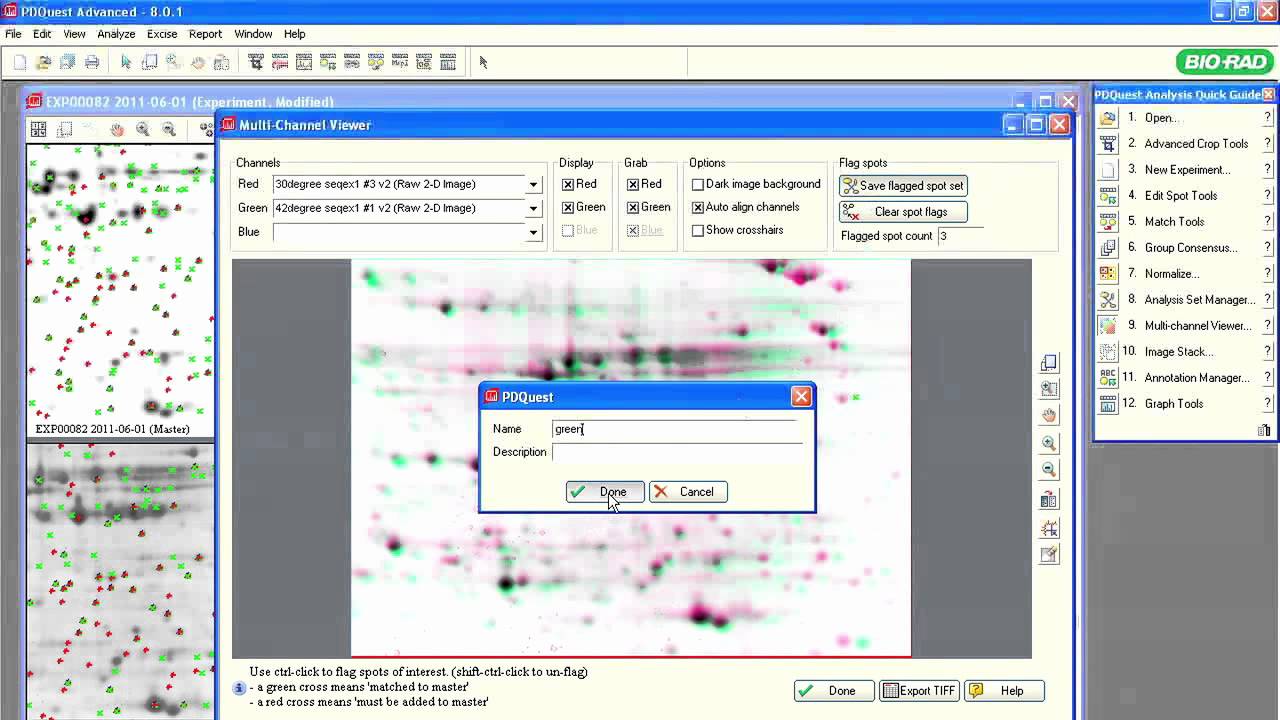The height and width of the screenshot is (720, 1280).
Task: Click the stacked windows icon beside viewer image
Action: pos(1049,363)
